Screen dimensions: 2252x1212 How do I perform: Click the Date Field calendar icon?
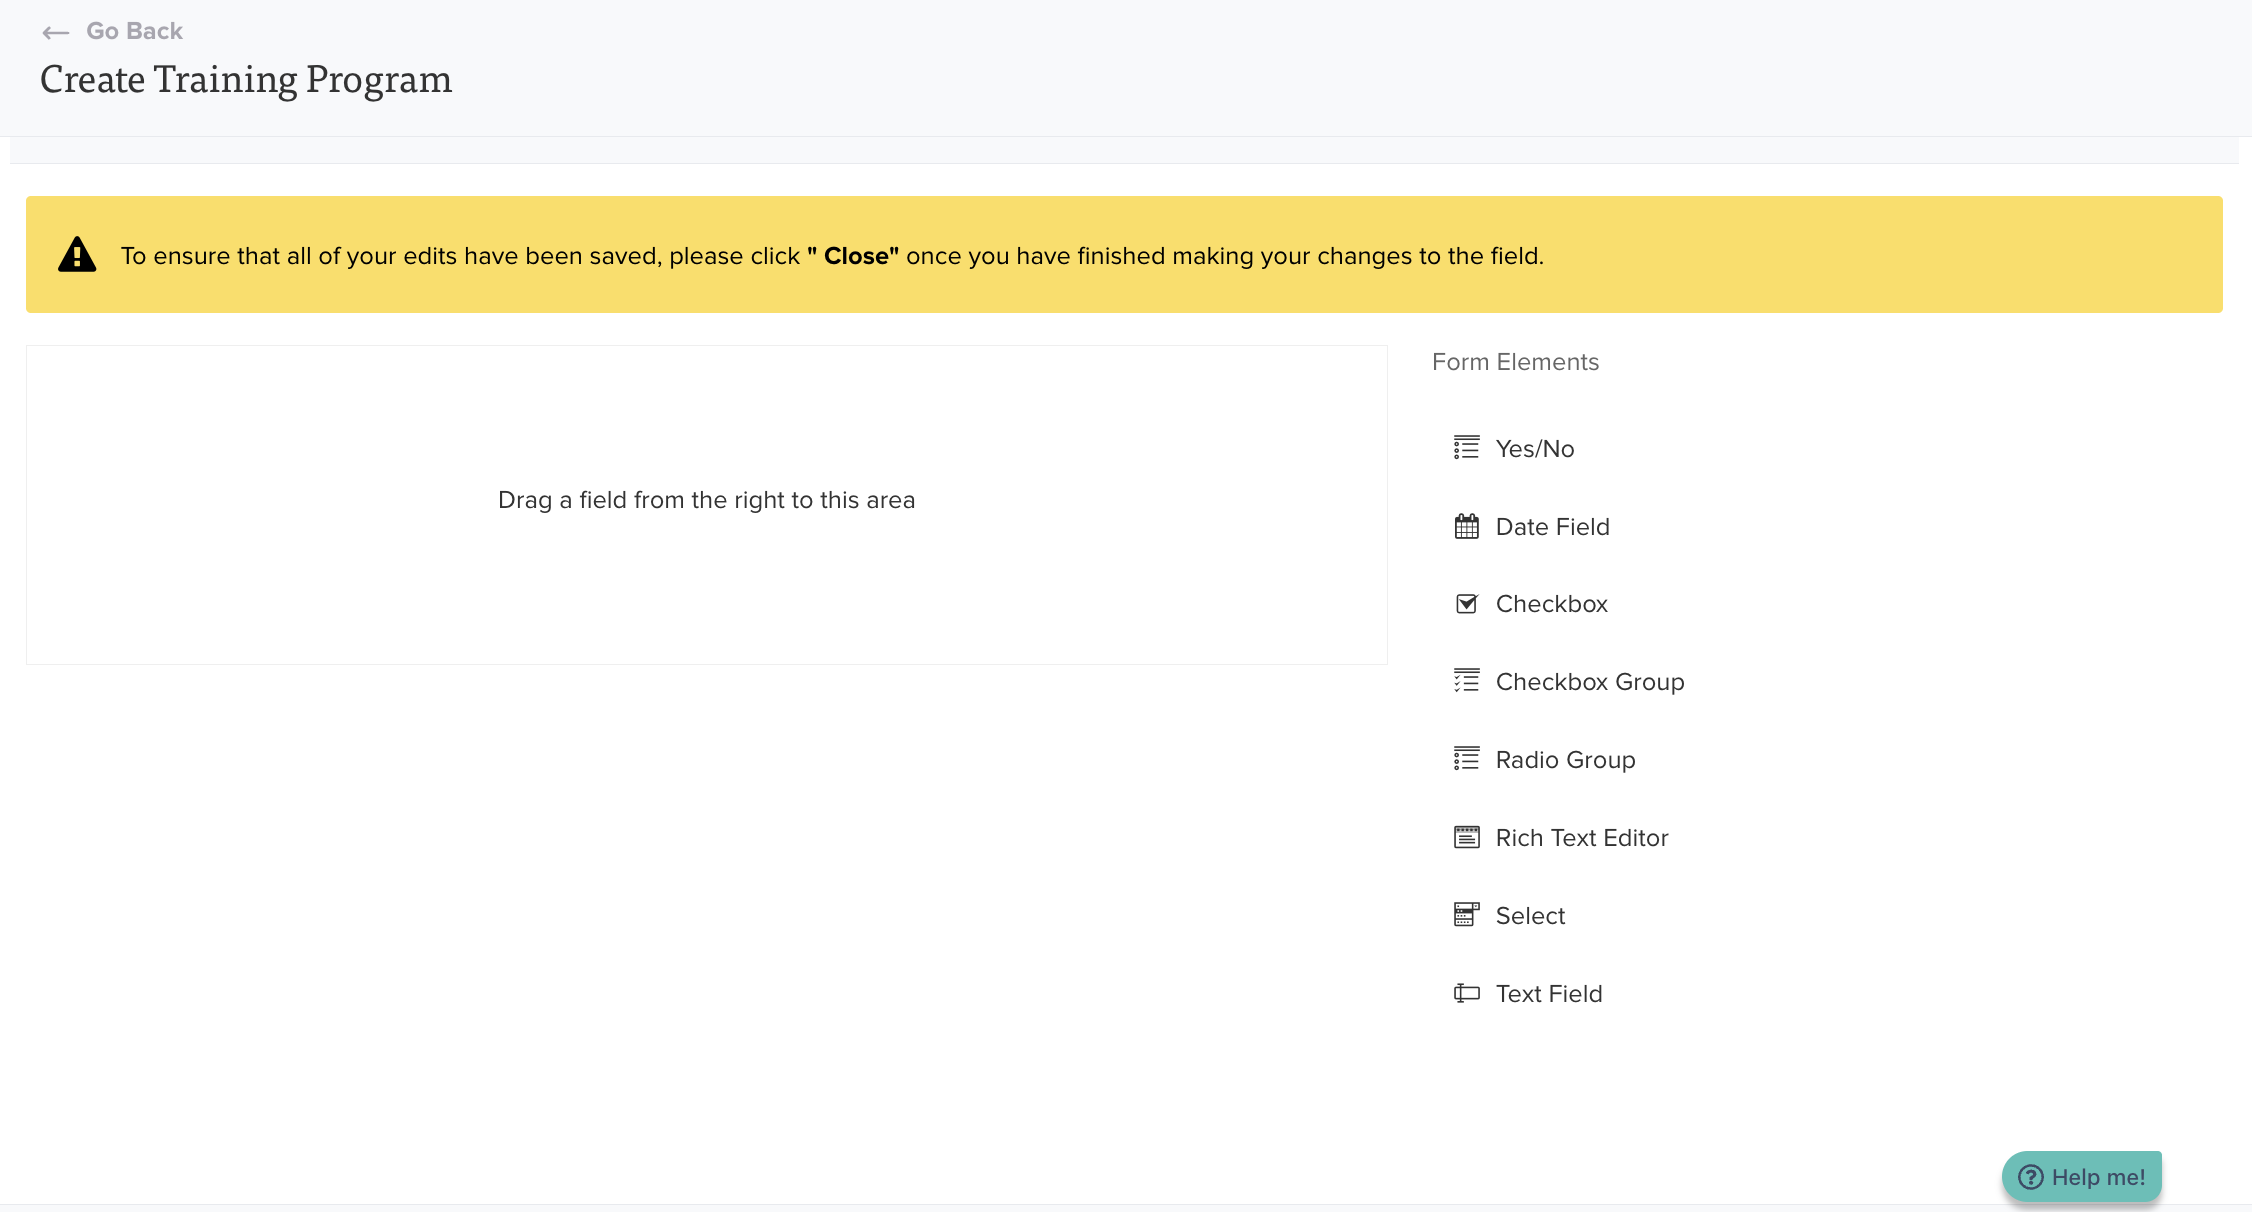click(x=1466, y=526)
